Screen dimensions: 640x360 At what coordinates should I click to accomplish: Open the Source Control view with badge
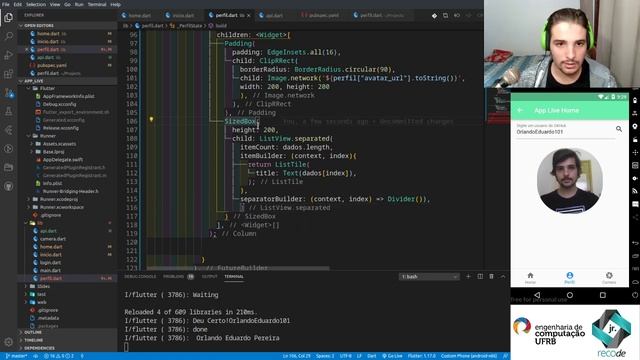9,93
